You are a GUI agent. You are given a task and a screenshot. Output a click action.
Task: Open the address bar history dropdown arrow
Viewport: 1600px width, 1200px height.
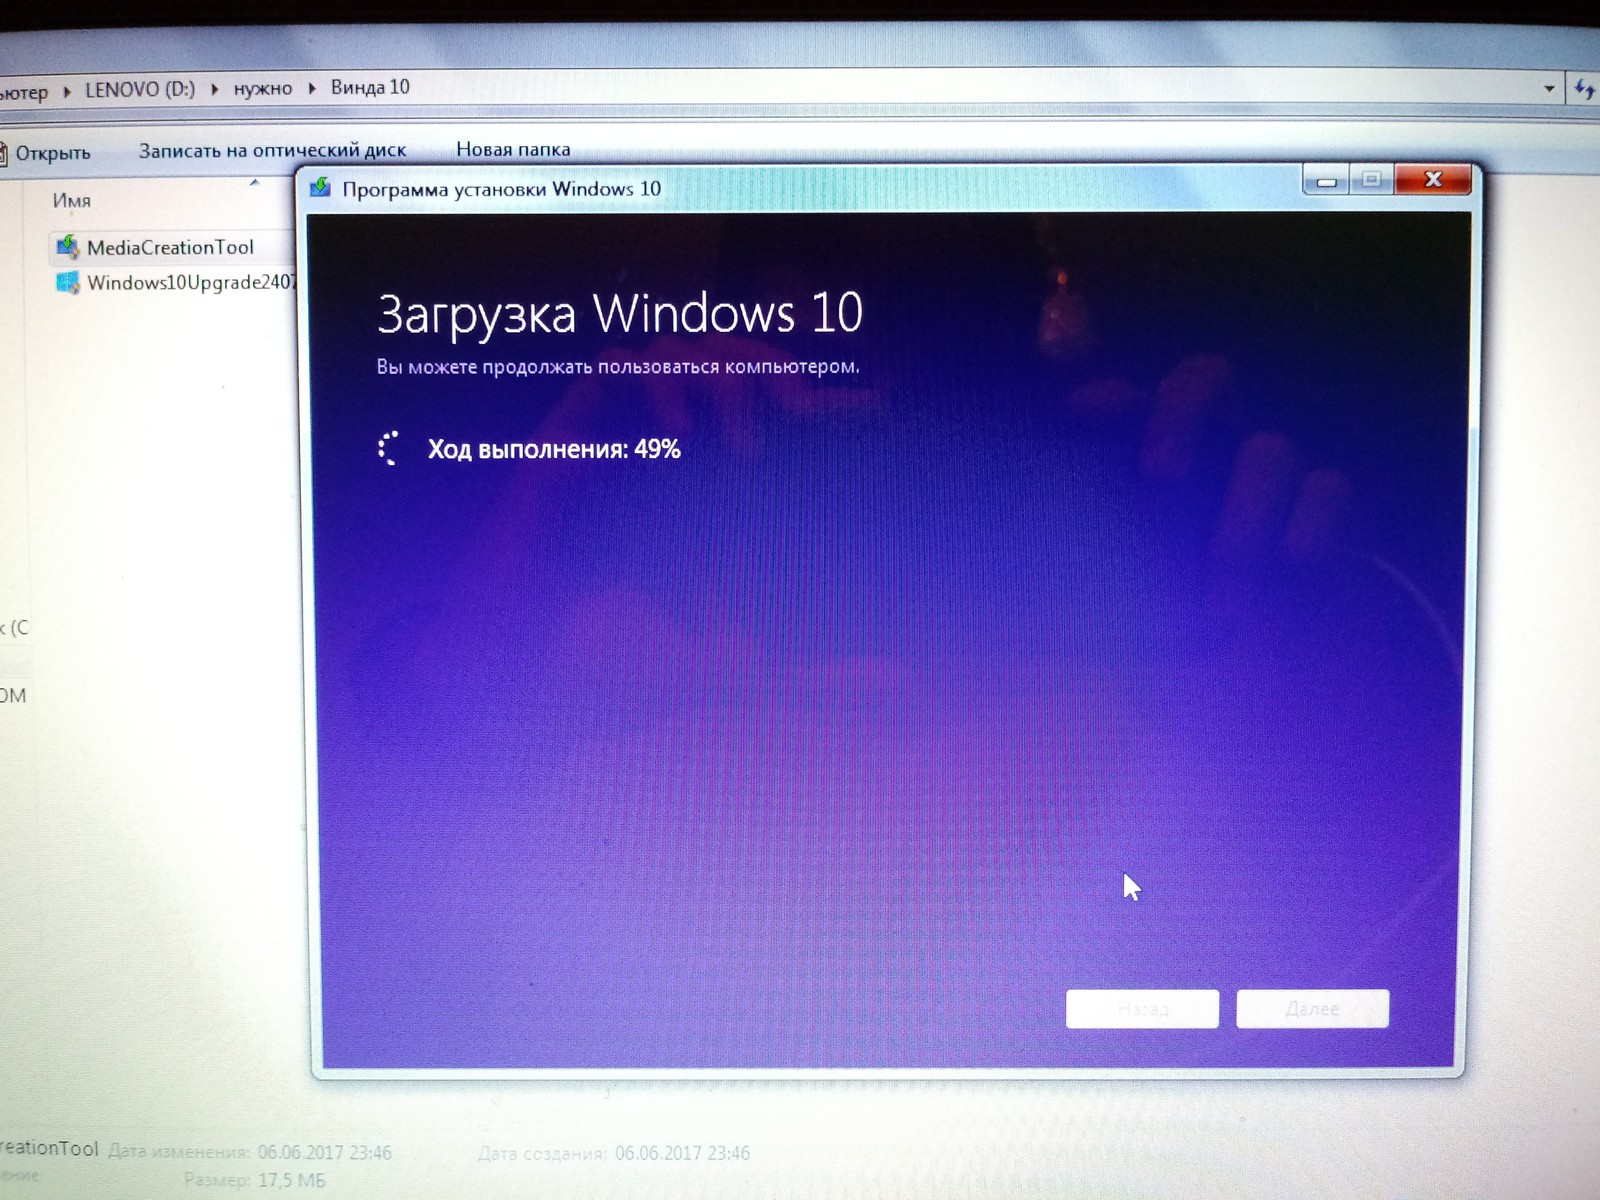click(1549, 88)
